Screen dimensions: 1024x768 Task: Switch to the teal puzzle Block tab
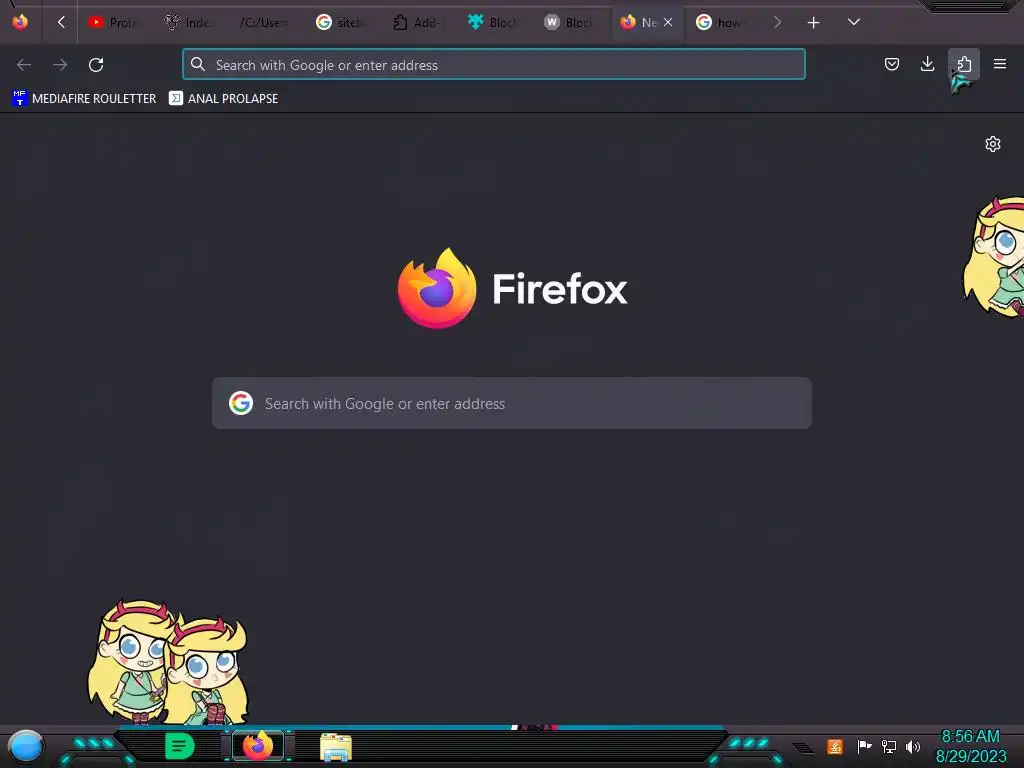coord(492,23)
